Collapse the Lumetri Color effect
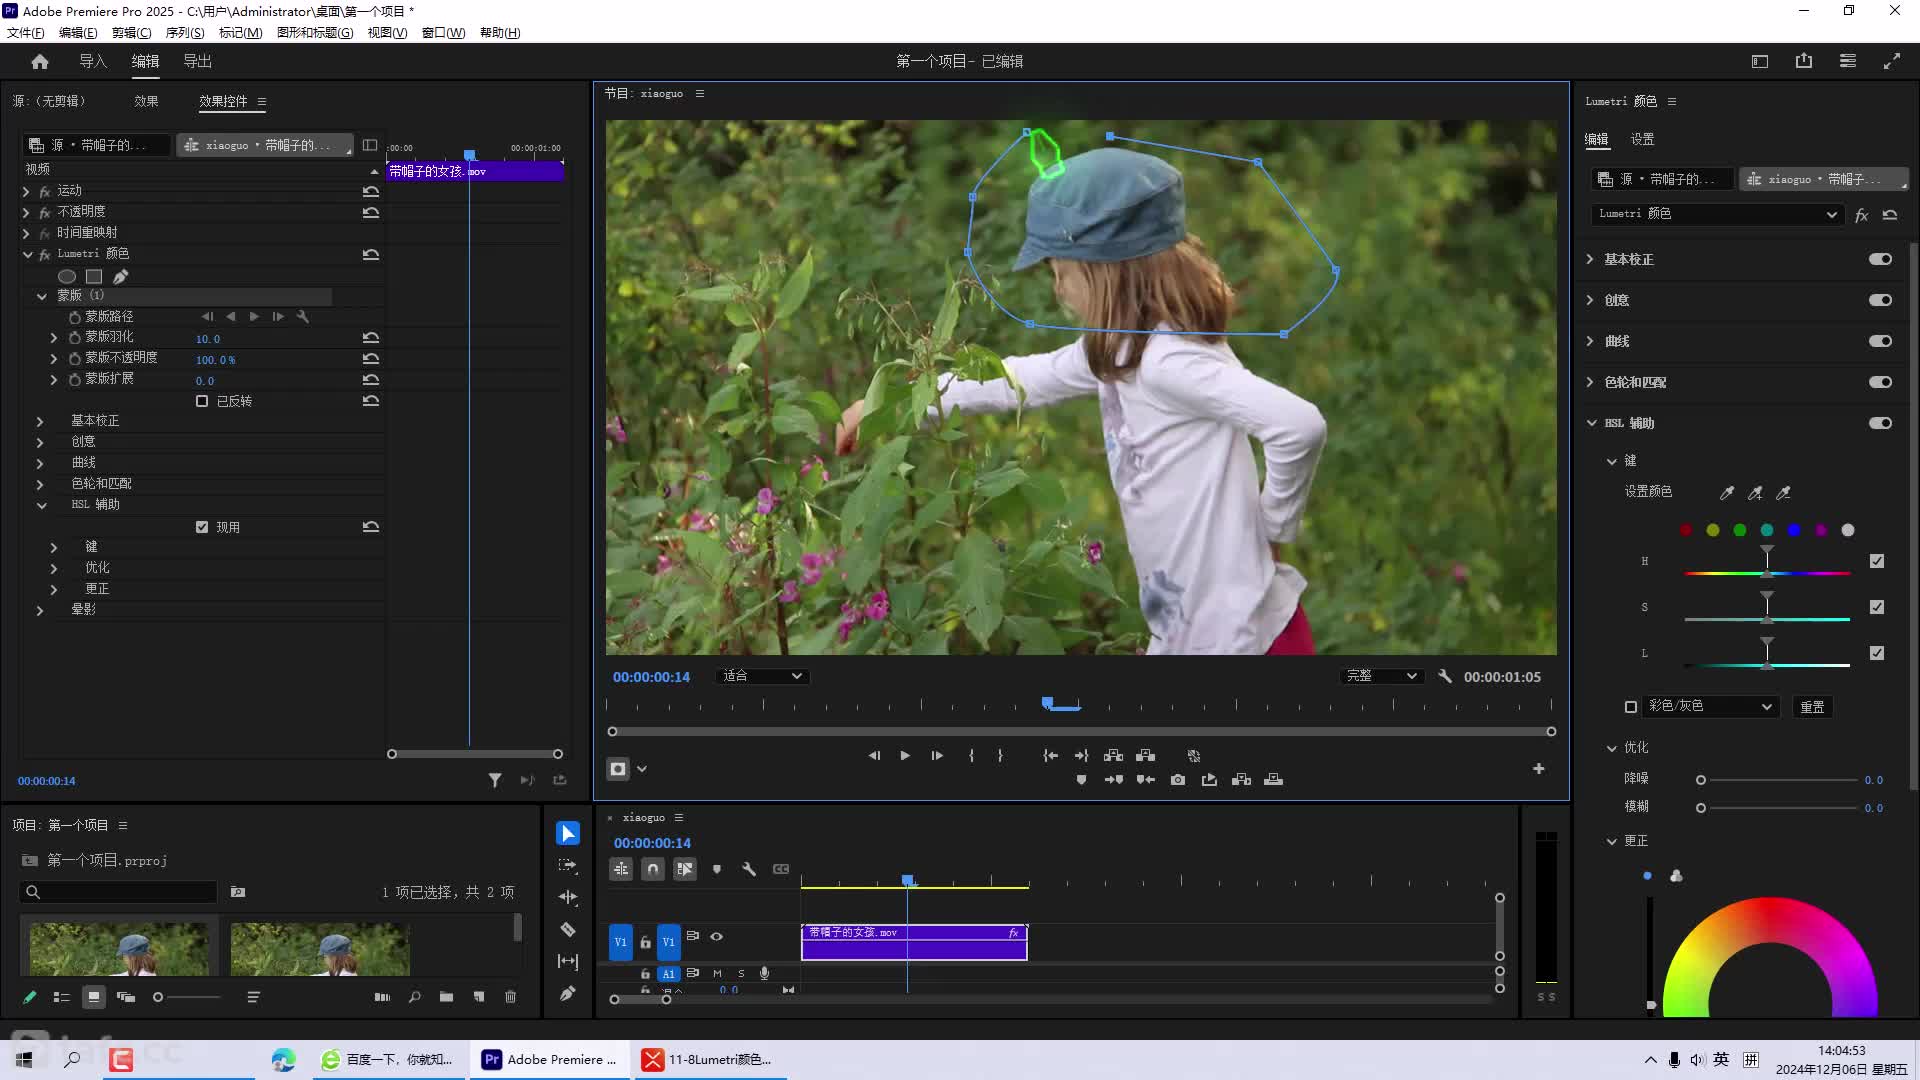This screenshot has height=1080, width=1920. point(28,254)
